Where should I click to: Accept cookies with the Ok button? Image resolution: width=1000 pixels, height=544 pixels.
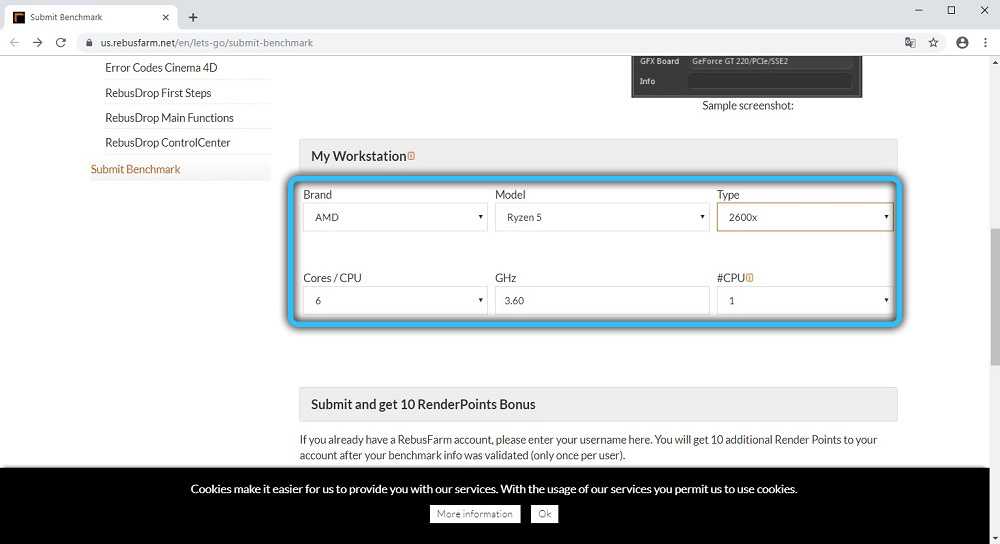tap(545, 514)
